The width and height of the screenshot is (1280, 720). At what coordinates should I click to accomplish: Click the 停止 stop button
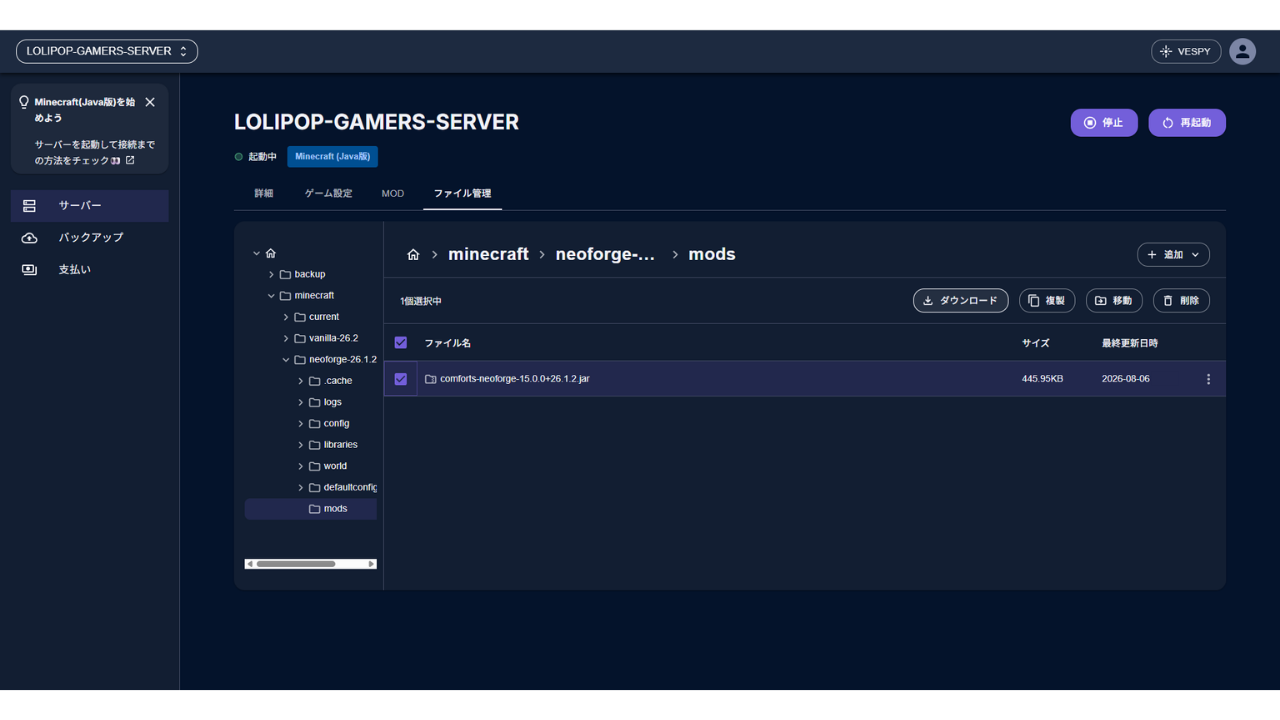point(1104,123)
